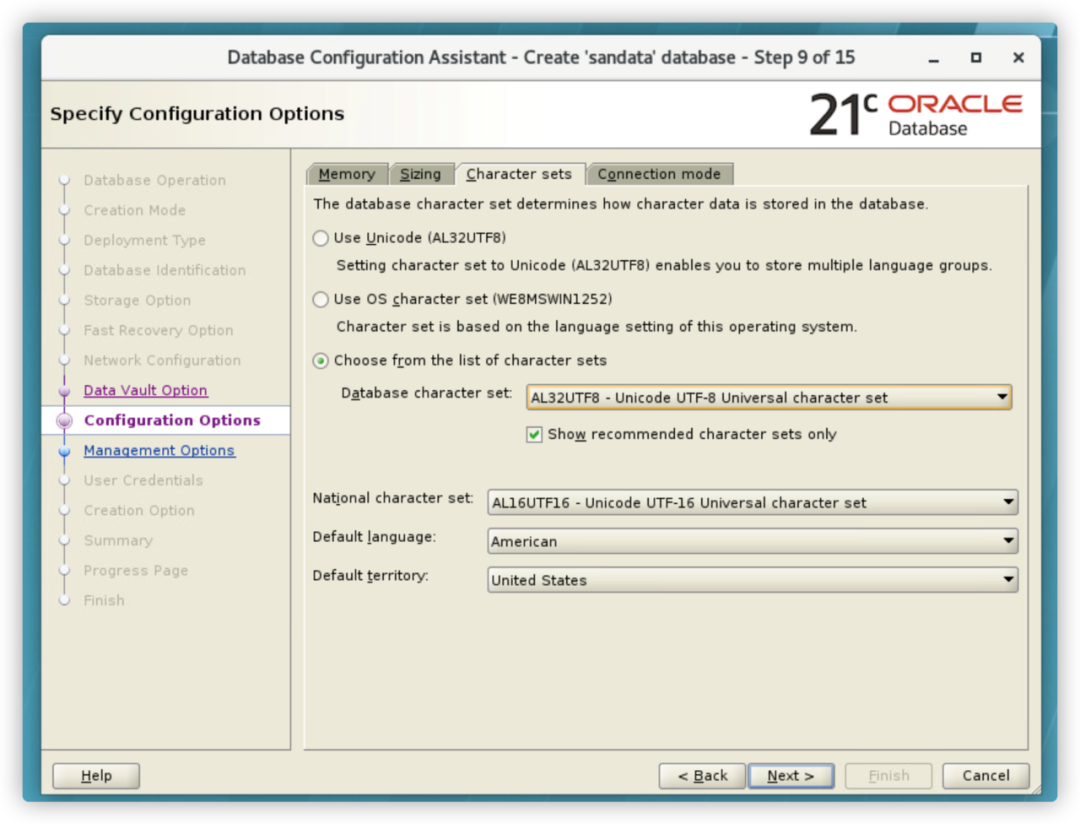Click the 'National character set:' label
The image size is (1080, 824).
pyautogui.click(x=393, y=498)
